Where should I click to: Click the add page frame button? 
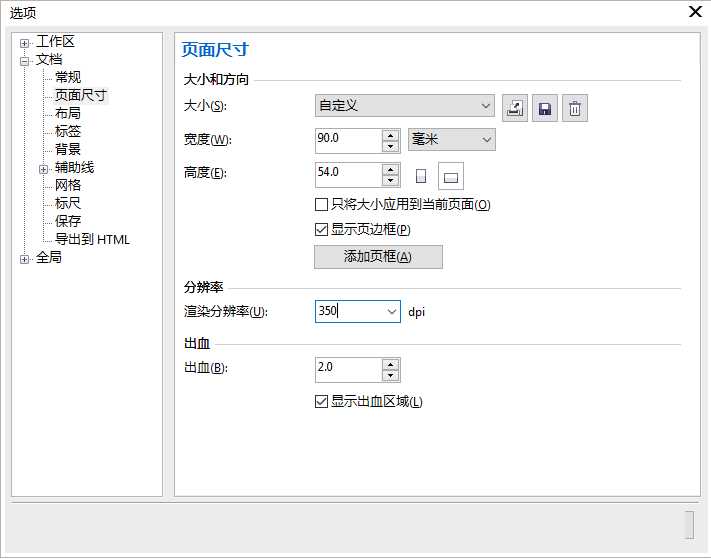(x=378, y=257)
